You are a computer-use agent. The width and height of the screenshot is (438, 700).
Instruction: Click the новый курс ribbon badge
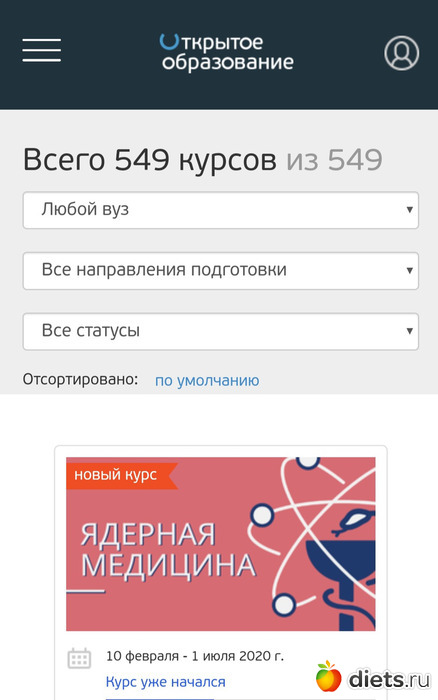click(x=122, y=474)
